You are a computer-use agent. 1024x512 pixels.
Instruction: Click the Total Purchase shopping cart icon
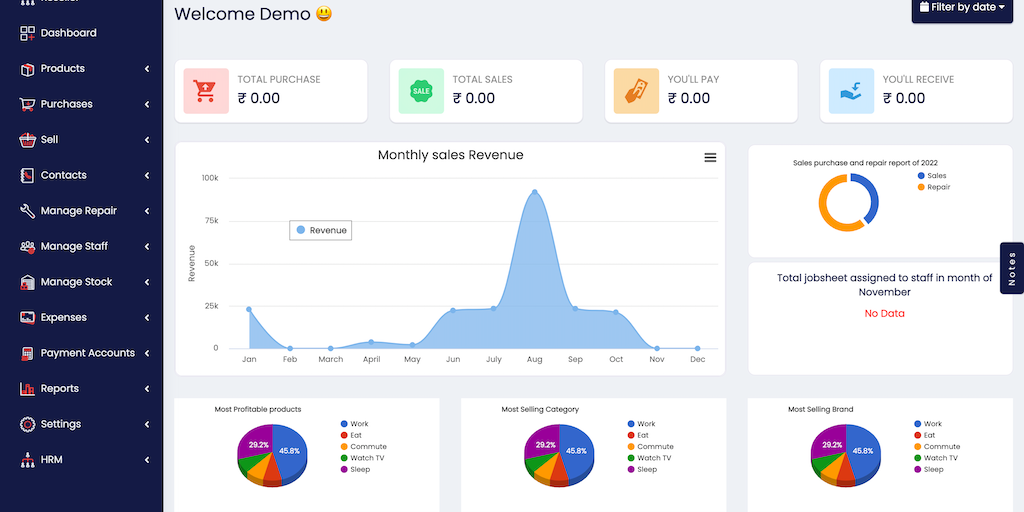pyautogui.click(x=206, y=91)
